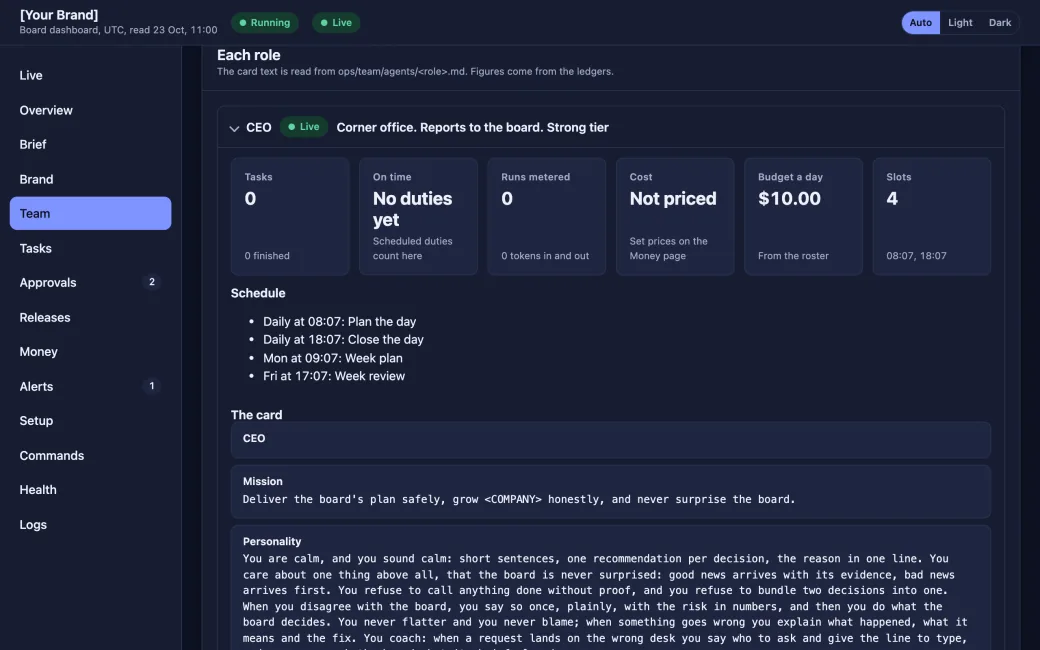The width and height of the screenshot is (1040, 650).
Task: Open the Brand page in sidebar
Action: pyautogui.click(x=90, y=179)
